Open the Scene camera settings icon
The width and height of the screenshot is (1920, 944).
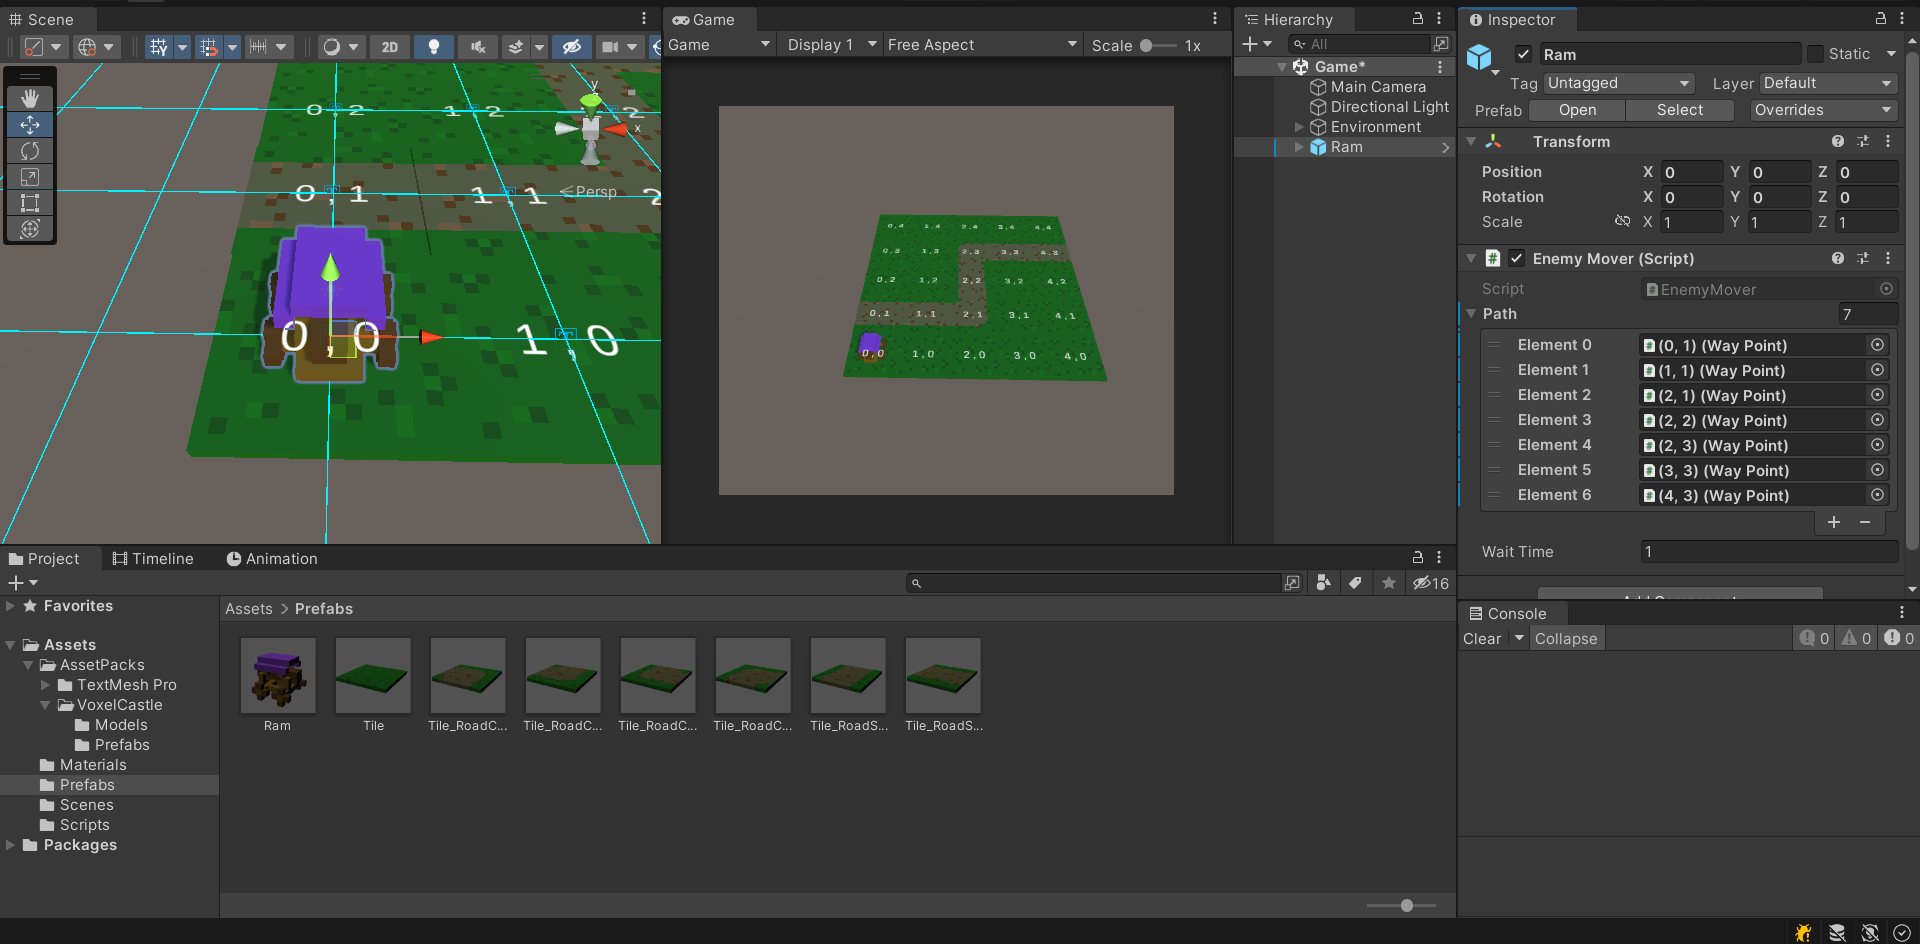pos(610,46)
